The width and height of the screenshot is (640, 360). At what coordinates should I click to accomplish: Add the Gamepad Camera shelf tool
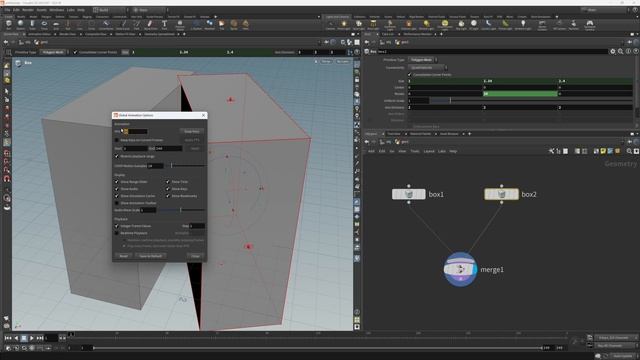pos(589,25)
